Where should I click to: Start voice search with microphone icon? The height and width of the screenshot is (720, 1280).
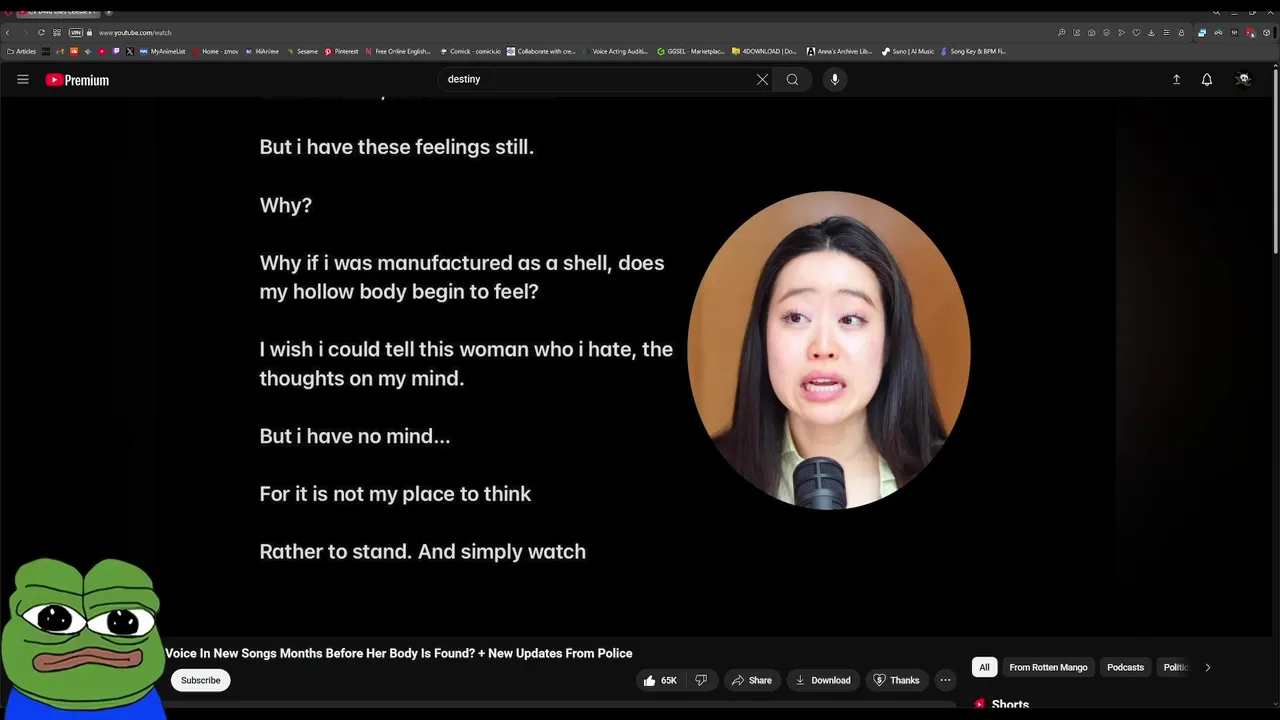pyautogui.click(x=835, y=80)
